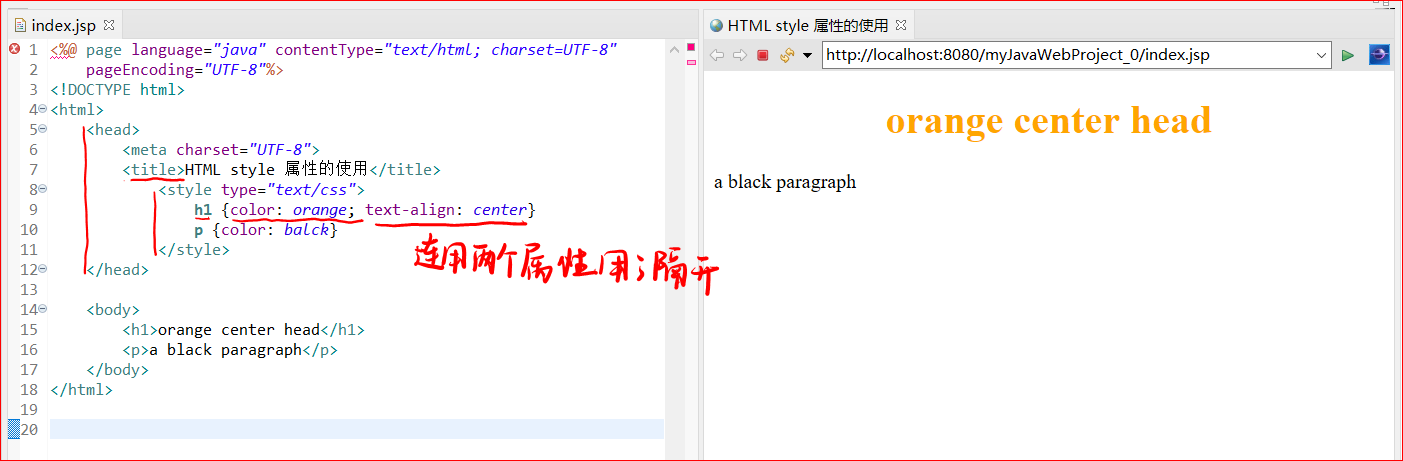Click the closing </head> tag on line 12
The width and height of the screenshot is (1403, 461).
pos(117,270)
